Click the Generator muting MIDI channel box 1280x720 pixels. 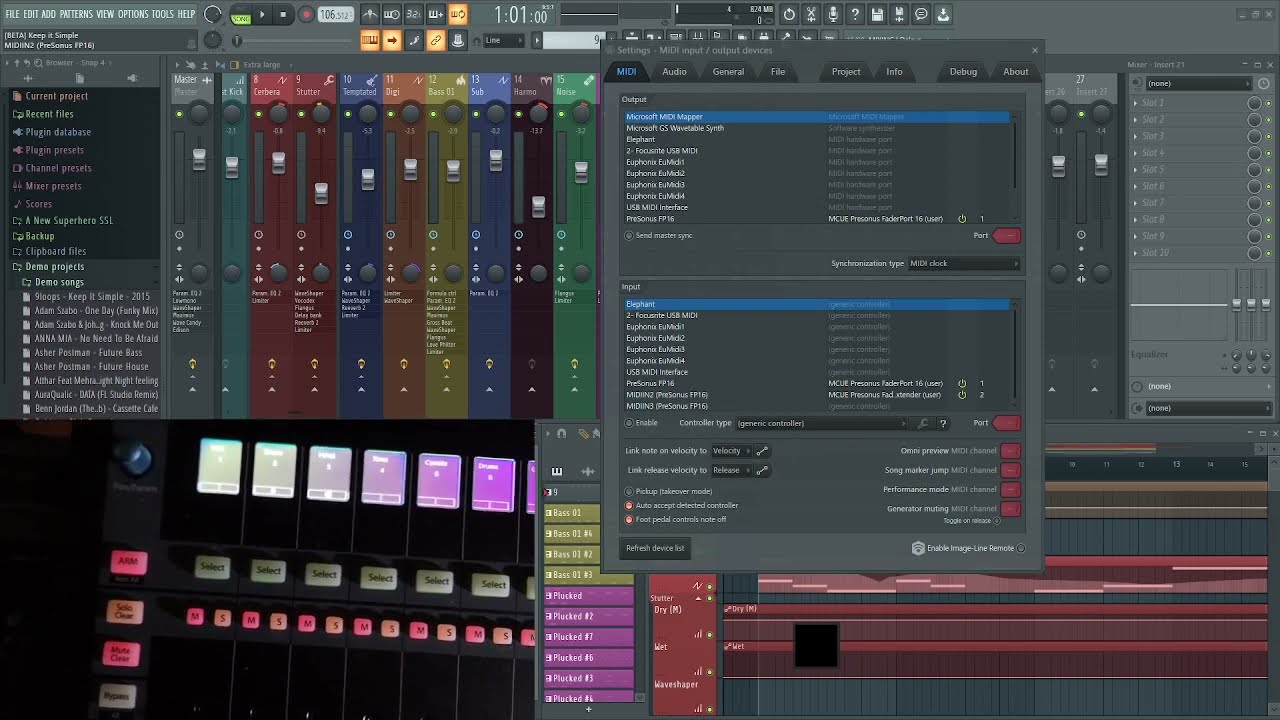pyautogui.click(x=1010, y=509)
